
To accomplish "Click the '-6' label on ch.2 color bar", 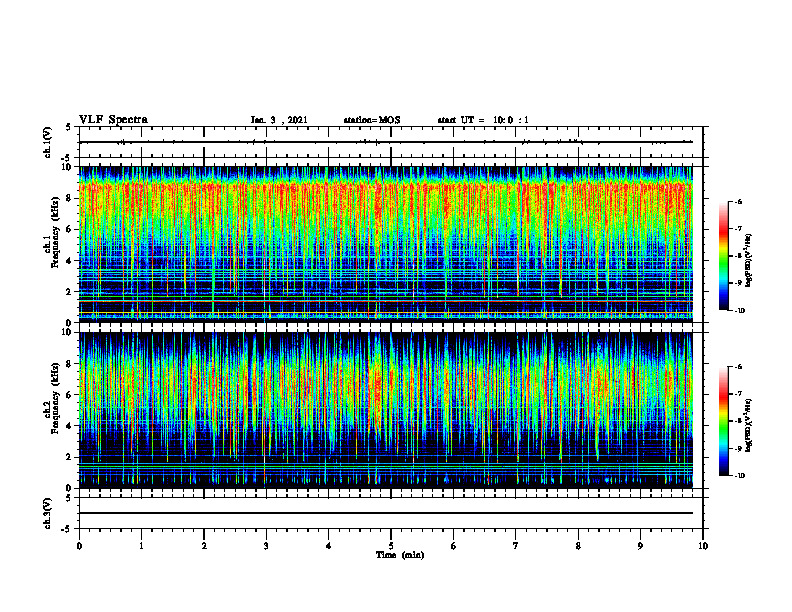I will [739, 367].
